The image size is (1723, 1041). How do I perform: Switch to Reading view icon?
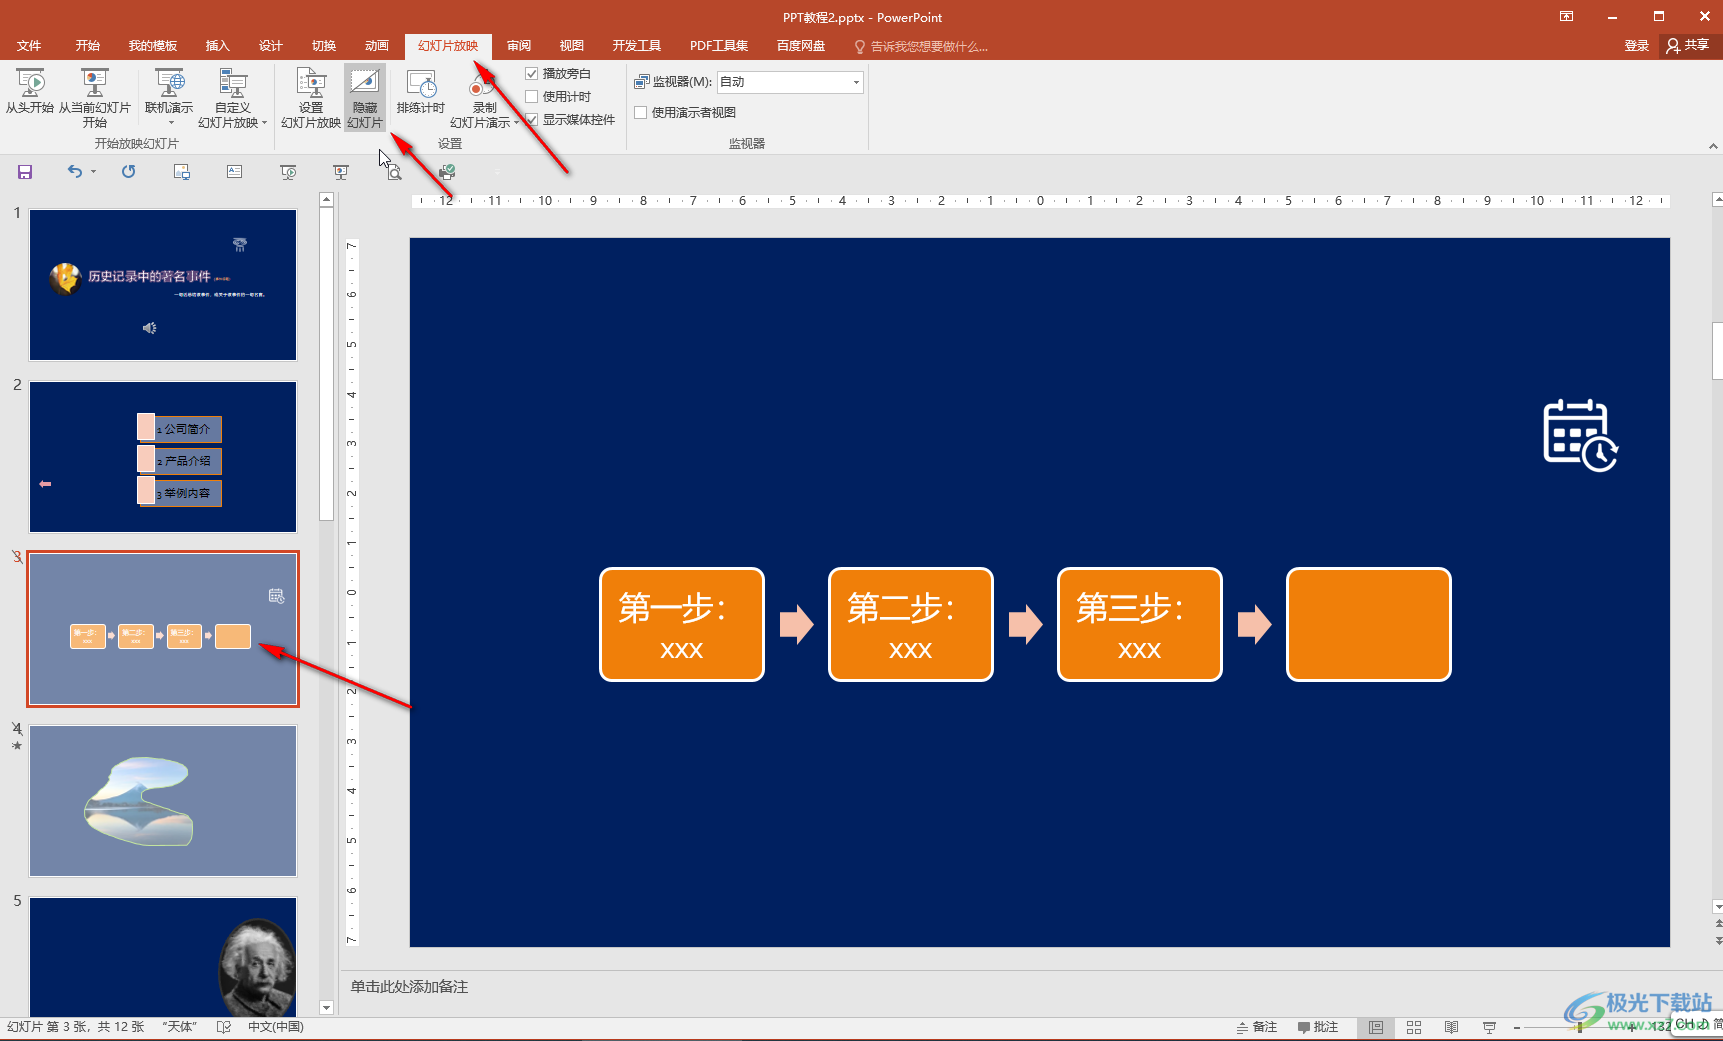point(1452,1027)
